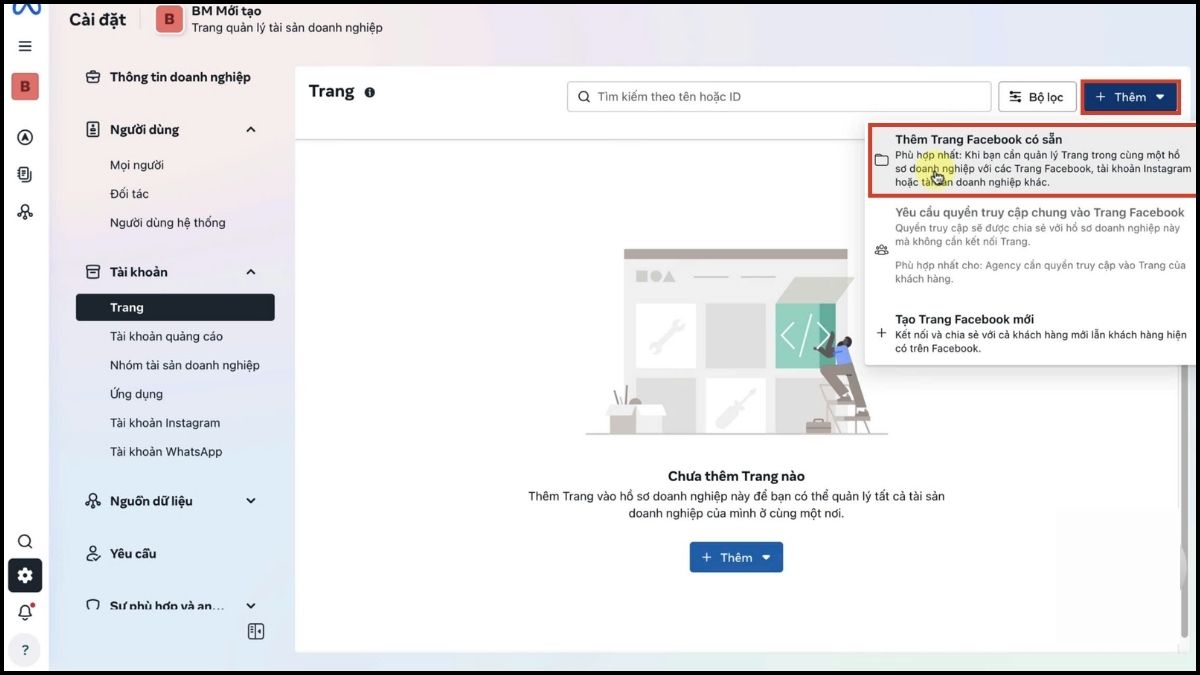Open Tài khoản quảng cáo
Screen dimensions: 1200x675
(166, 336)
